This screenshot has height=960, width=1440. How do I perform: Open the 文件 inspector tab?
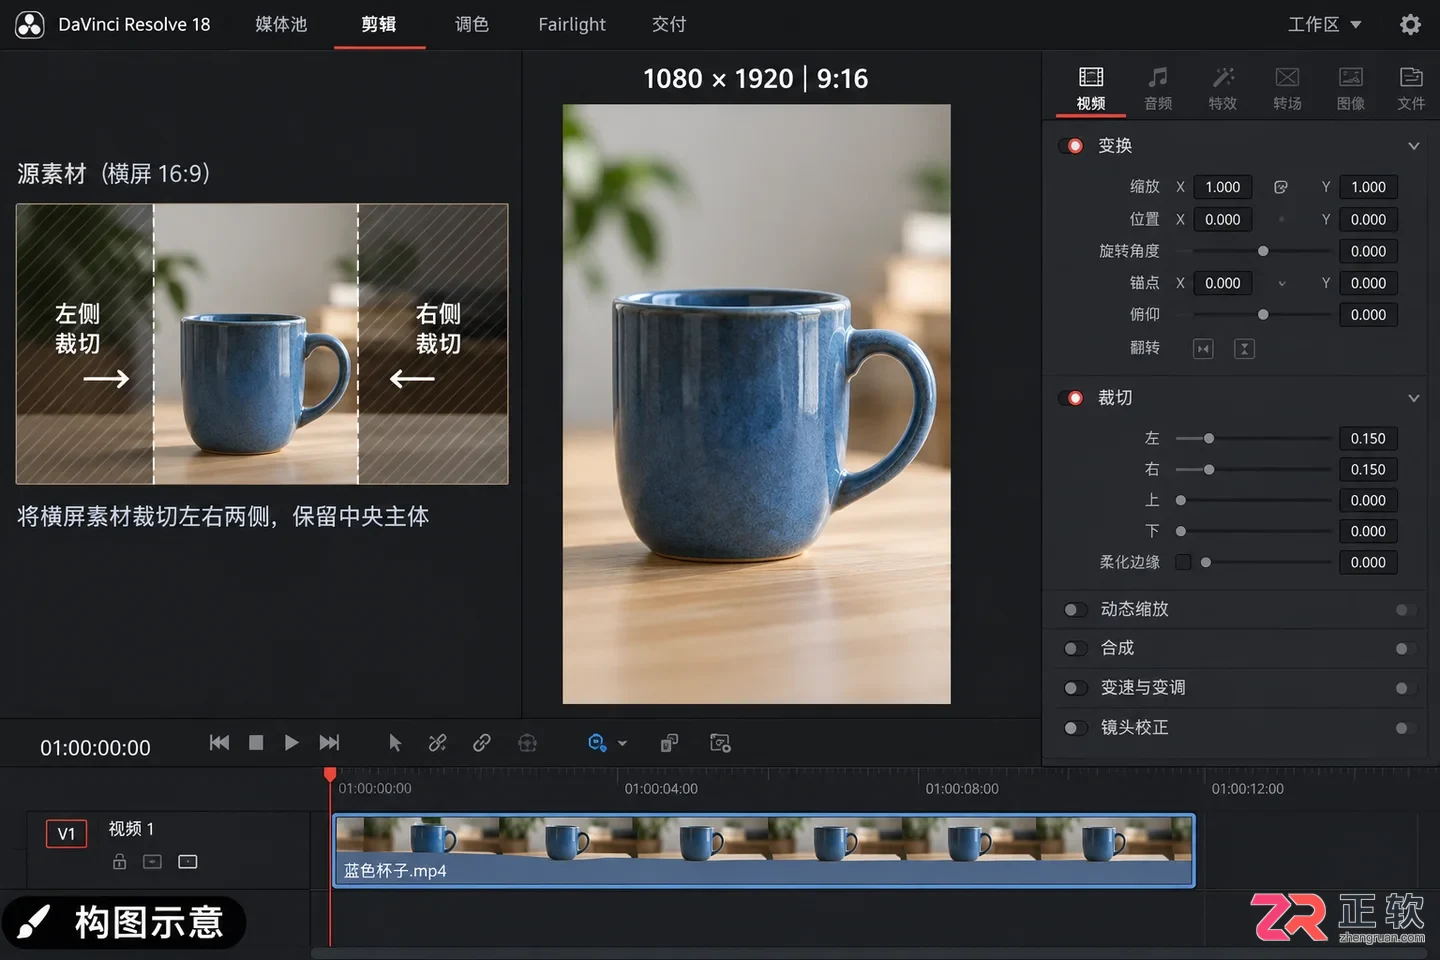[1411, 88]
